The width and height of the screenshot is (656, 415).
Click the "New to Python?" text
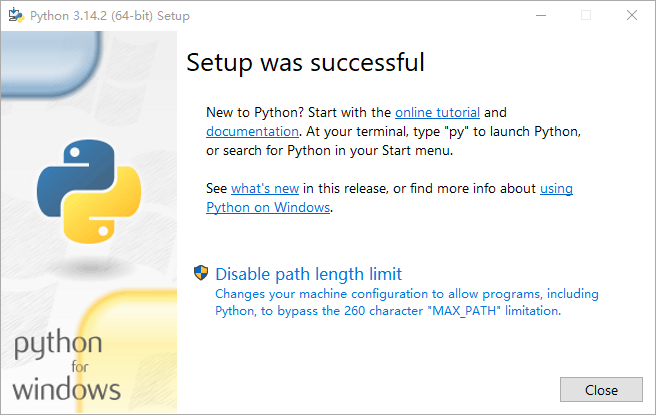pos(248,113)
